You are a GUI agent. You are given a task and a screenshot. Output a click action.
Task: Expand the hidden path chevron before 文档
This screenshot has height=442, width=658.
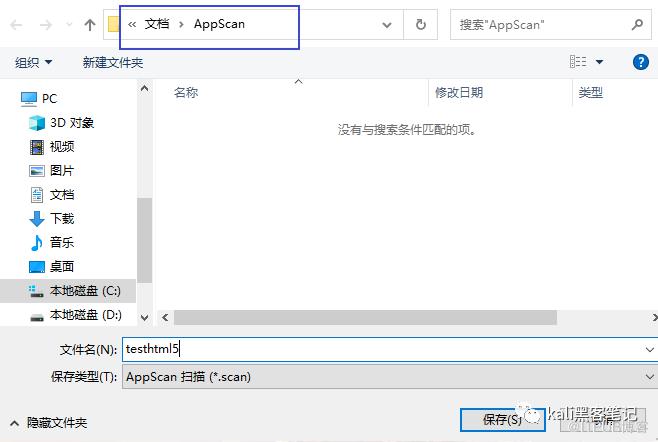(132, 25)
